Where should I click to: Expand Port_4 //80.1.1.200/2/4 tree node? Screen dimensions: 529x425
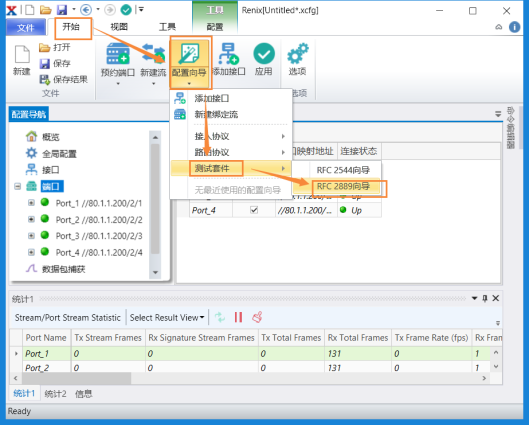[31, 252]
